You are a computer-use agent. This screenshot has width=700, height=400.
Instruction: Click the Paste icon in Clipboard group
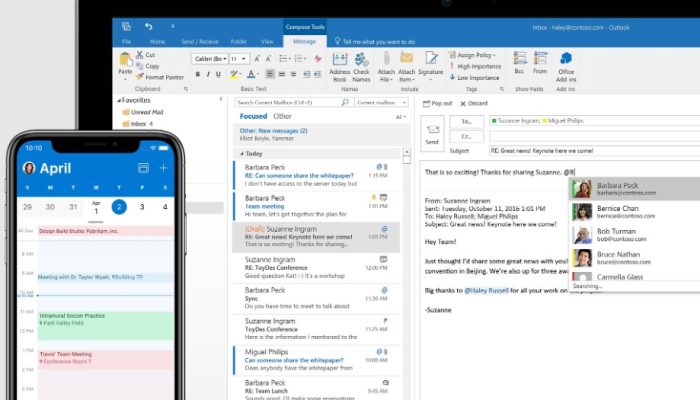click(x=125, y=59)
